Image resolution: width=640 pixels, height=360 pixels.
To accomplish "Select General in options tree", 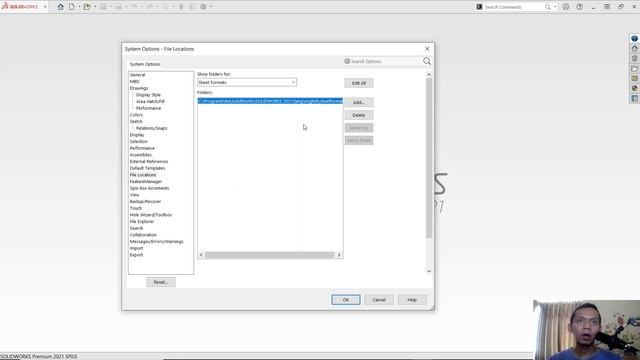I will point(138,75).
